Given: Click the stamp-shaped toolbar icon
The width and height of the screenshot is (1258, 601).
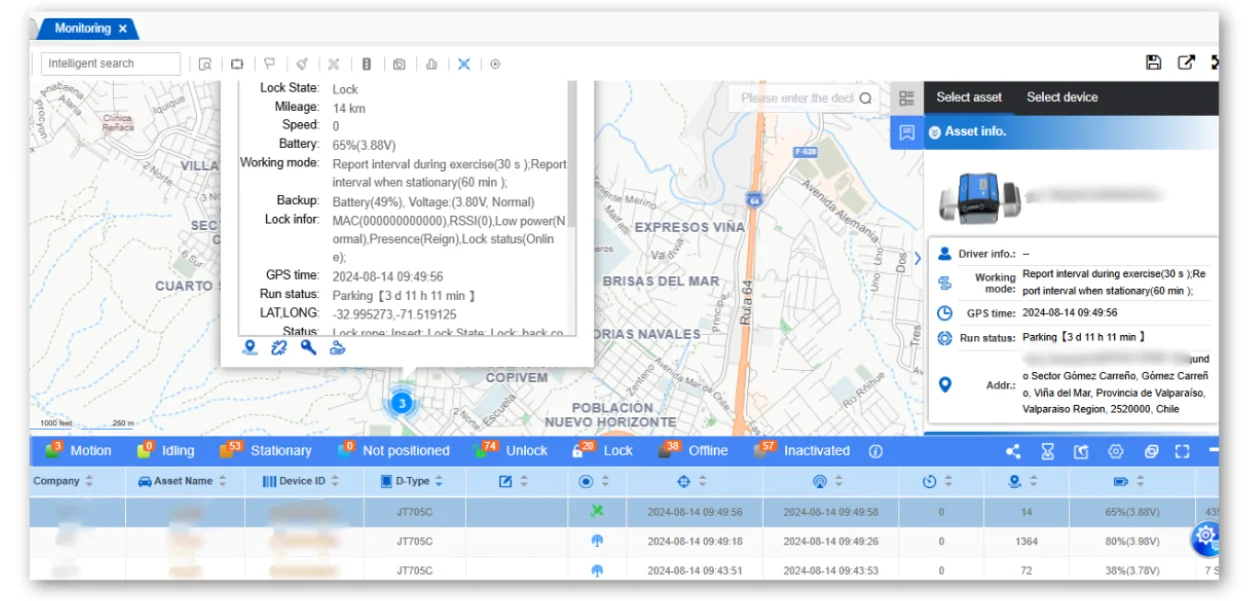Looking at the screenshot, I should [432, 64].
